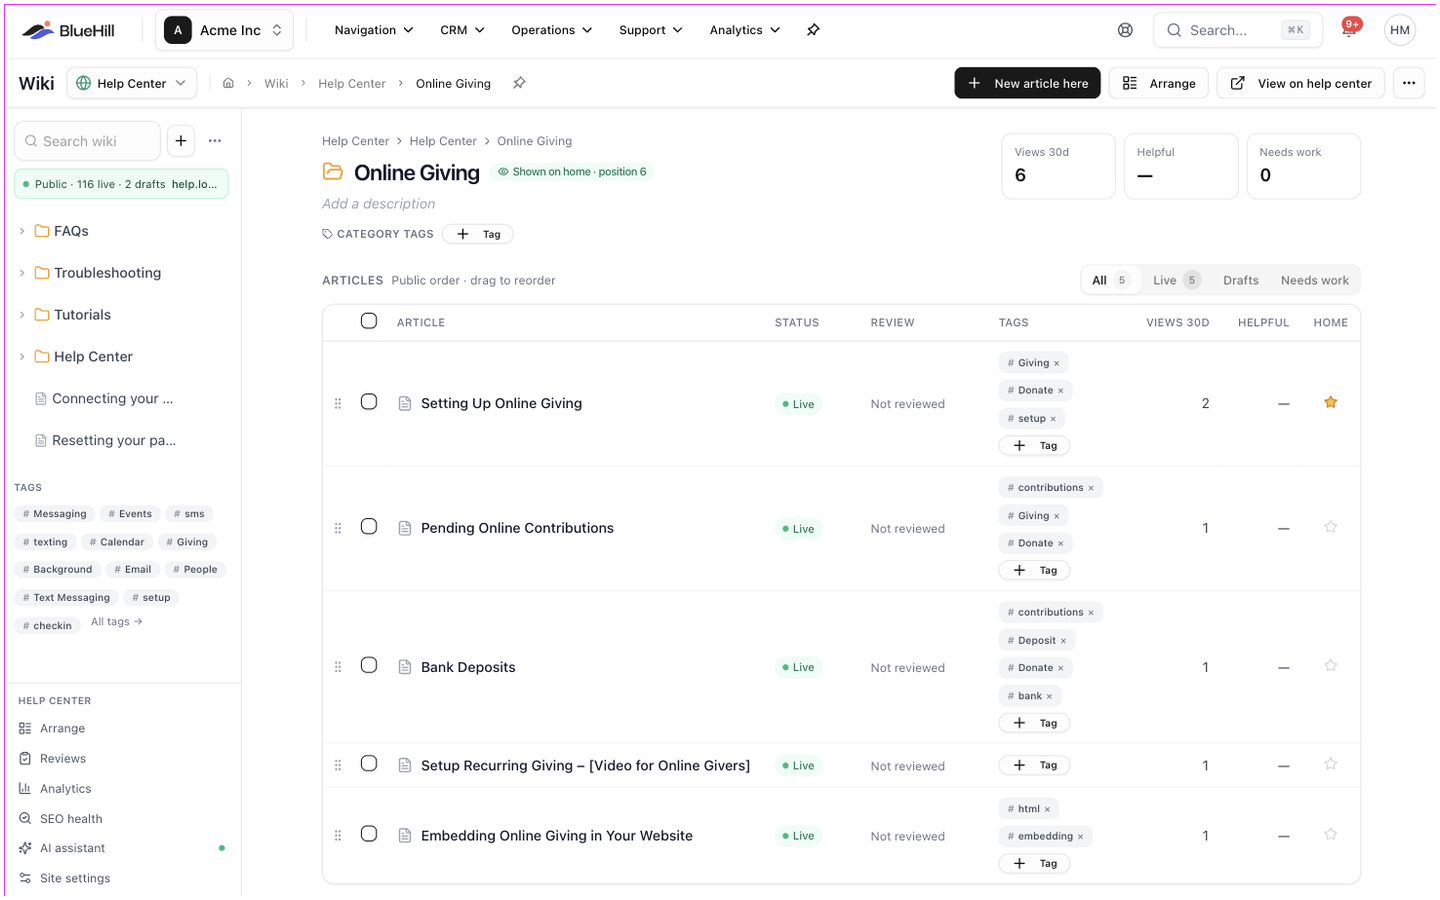Expand the Help Center folder in sidebar

(x=22, y=357)
